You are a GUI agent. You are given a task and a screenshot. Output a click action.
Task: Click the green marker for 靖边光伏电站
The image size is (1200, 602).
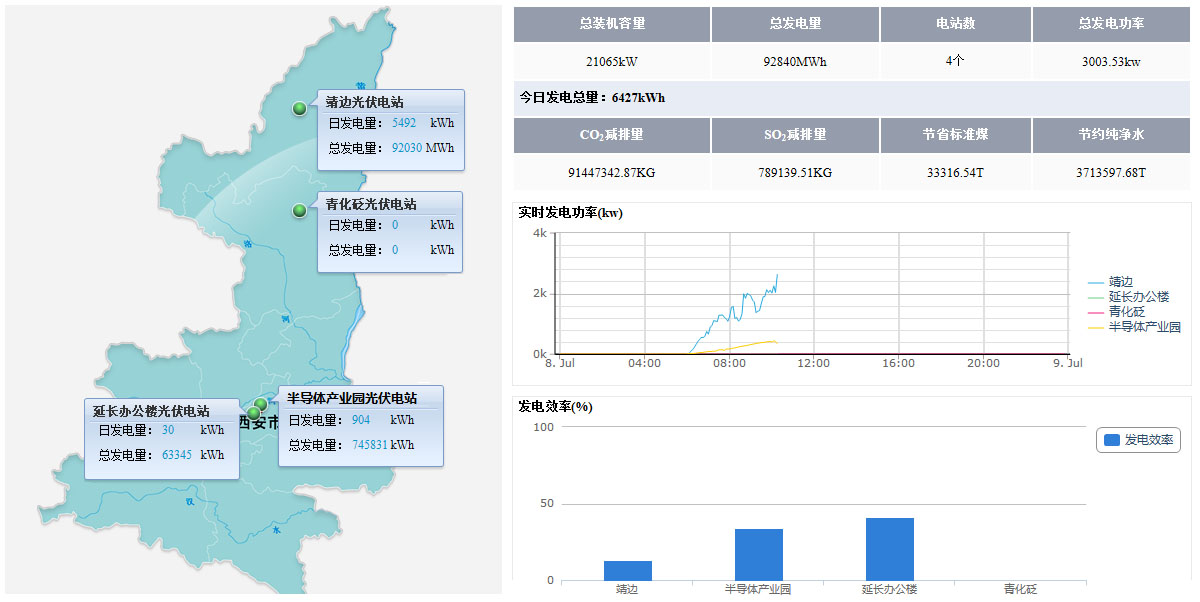(299, 108)
